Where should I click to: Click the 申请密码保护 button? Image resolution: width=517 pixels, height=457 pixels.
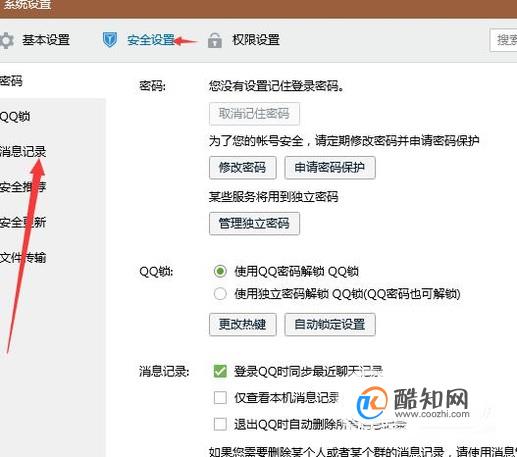[x=330, y=167]
